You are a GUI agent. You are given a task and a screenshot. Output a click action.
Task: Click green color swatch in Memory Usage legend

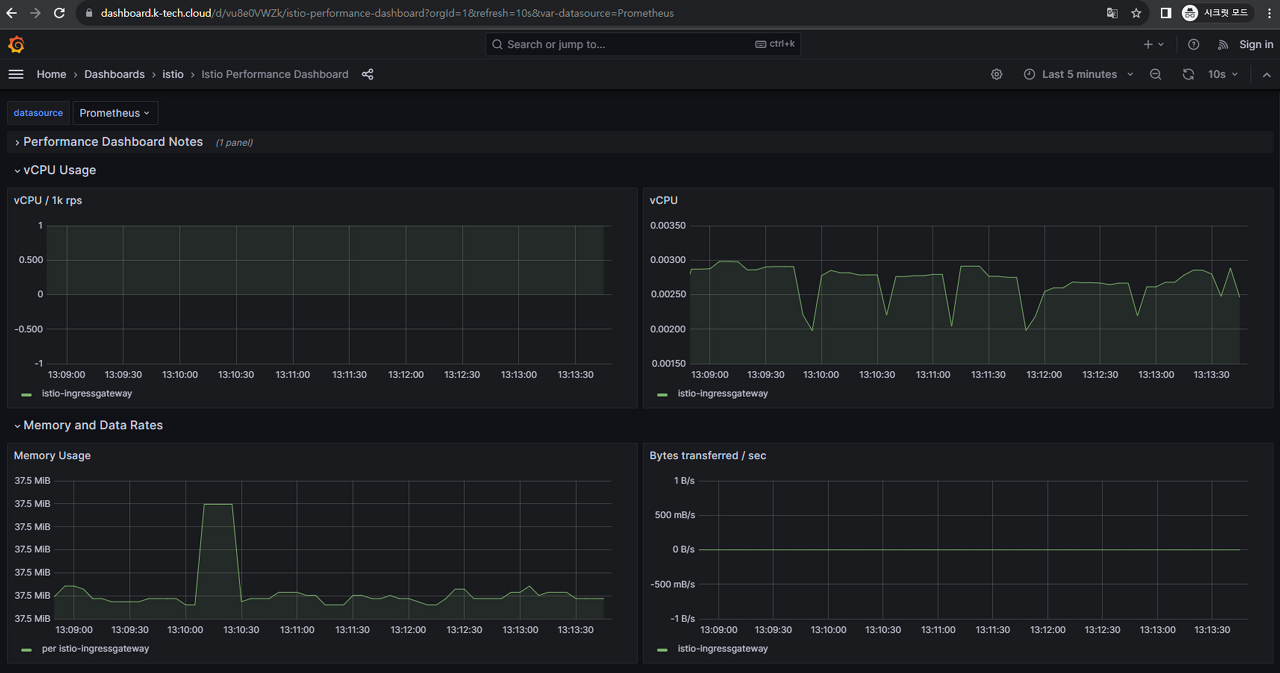pyautogui.click(x=26, y=649)
